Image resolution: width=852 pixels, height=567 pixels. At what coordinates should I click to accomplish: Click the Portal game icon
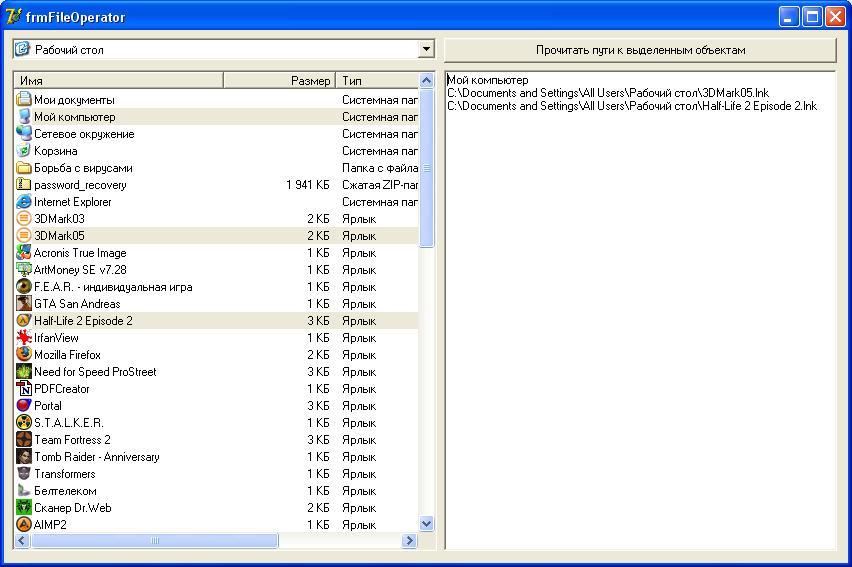click(24, 406)
